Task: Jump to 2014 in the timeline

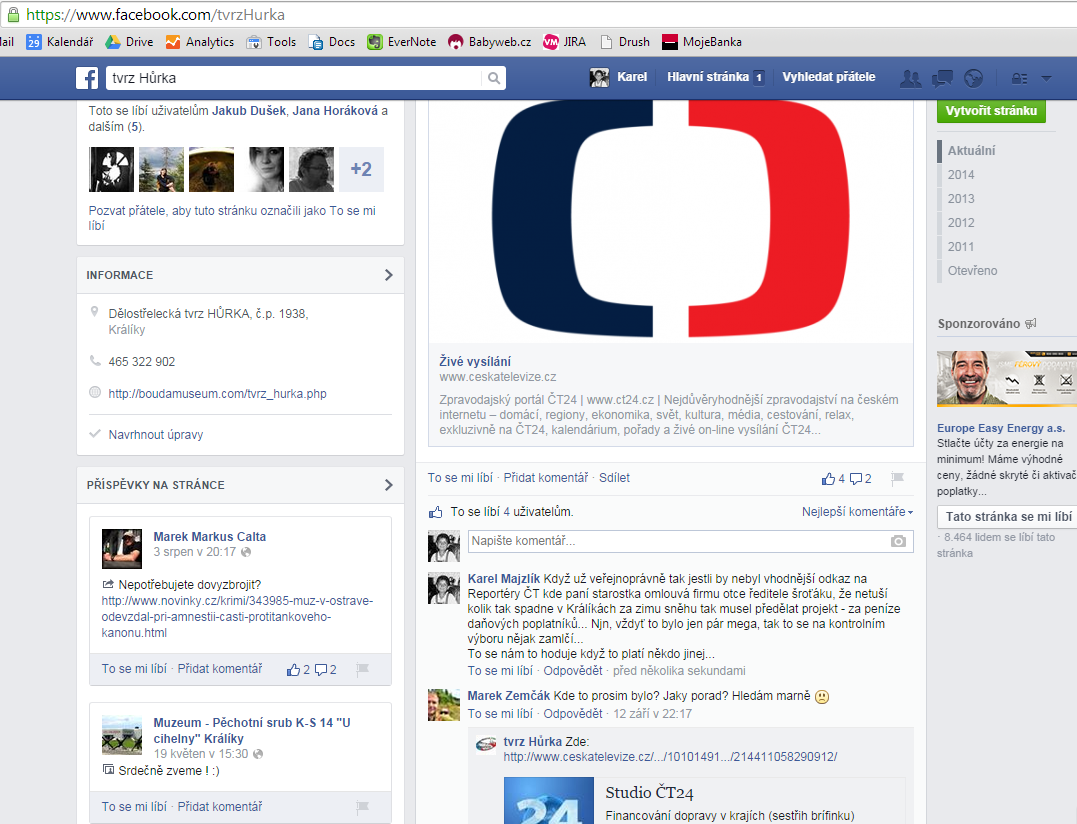Action: tap(961, 174)
